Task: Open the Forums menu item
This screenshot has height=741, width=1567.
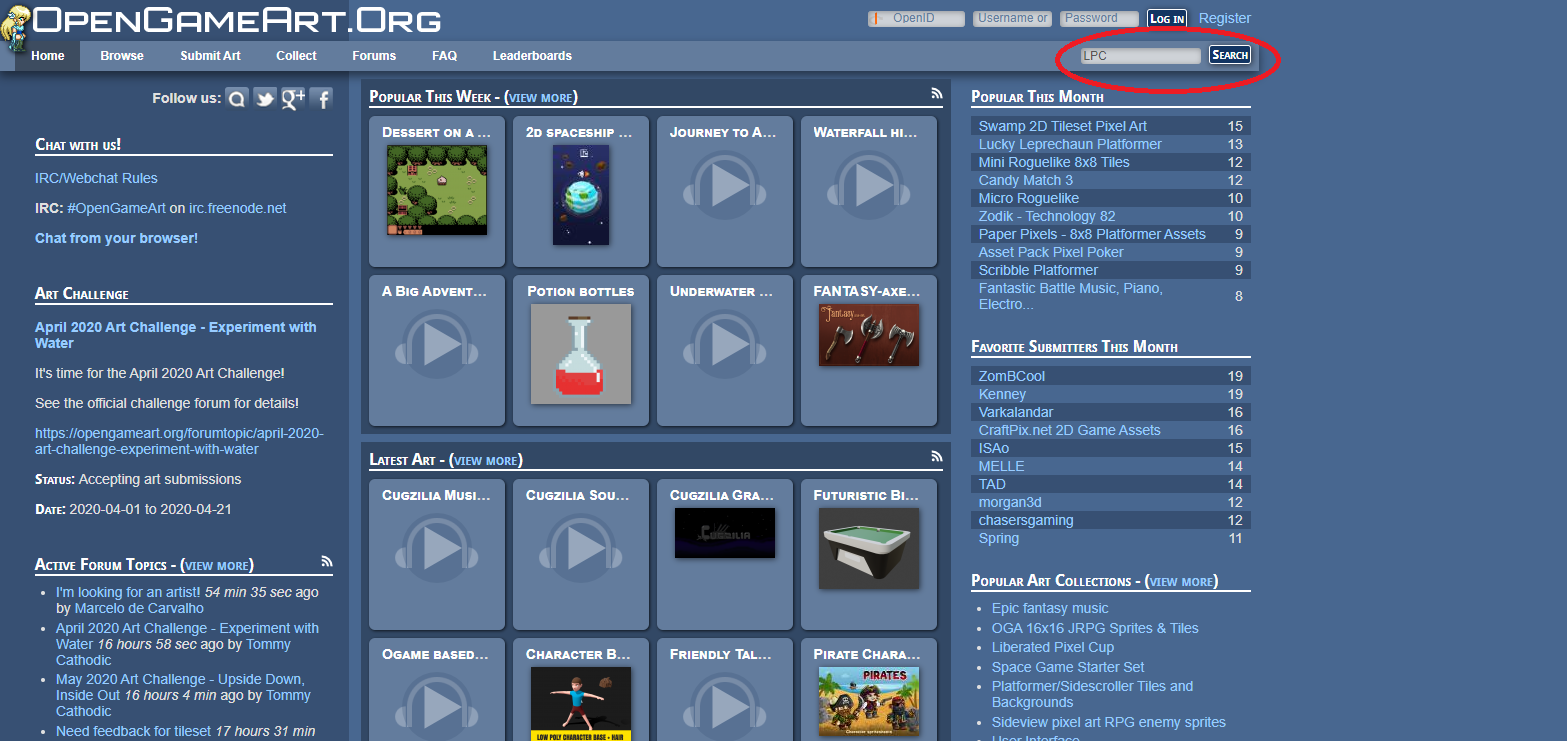Action: pos(374,56)
